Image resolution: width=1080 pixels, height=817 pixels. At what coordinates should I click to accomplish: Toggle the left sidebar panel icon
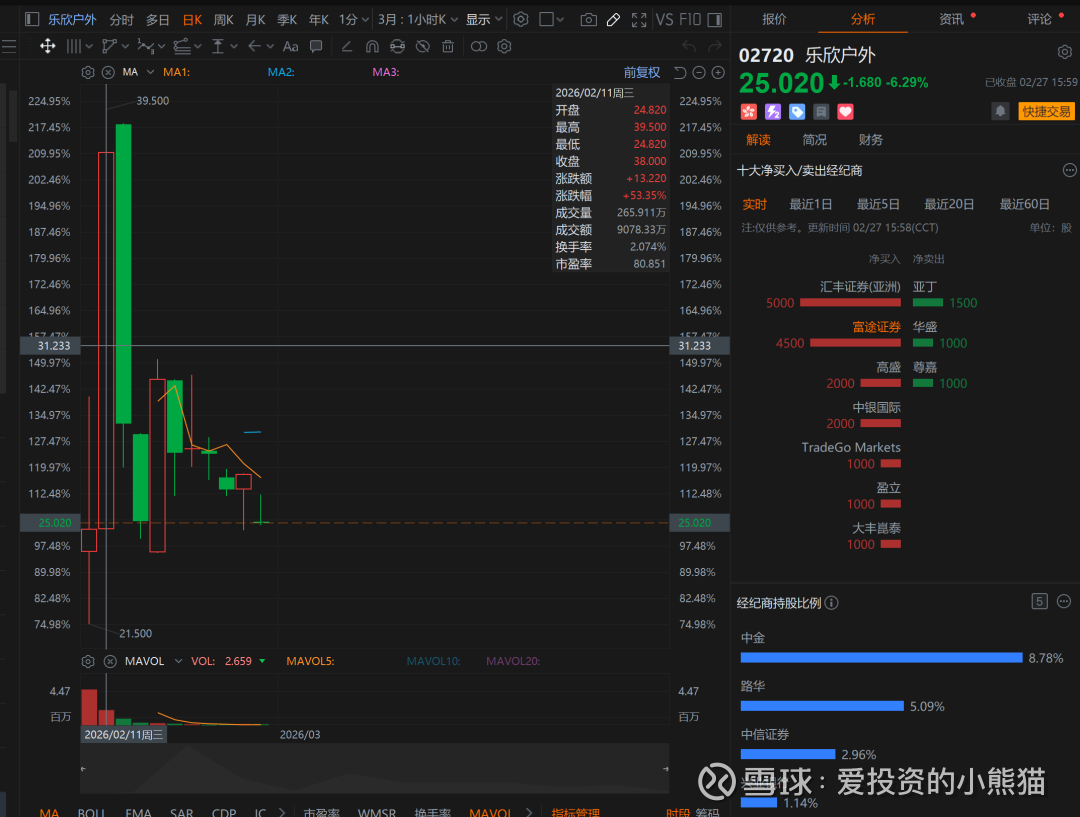click(32, 19)
